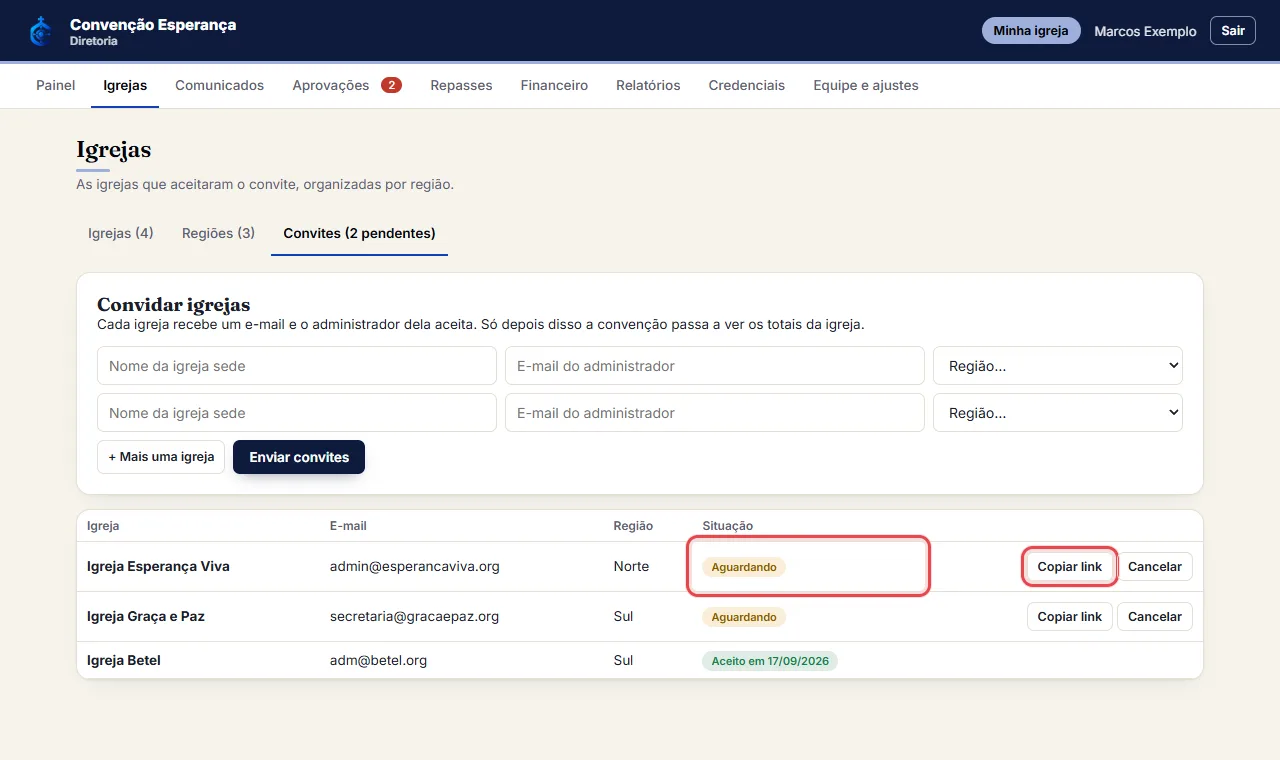Select the Igrejas navigation item

pos(125,85)
